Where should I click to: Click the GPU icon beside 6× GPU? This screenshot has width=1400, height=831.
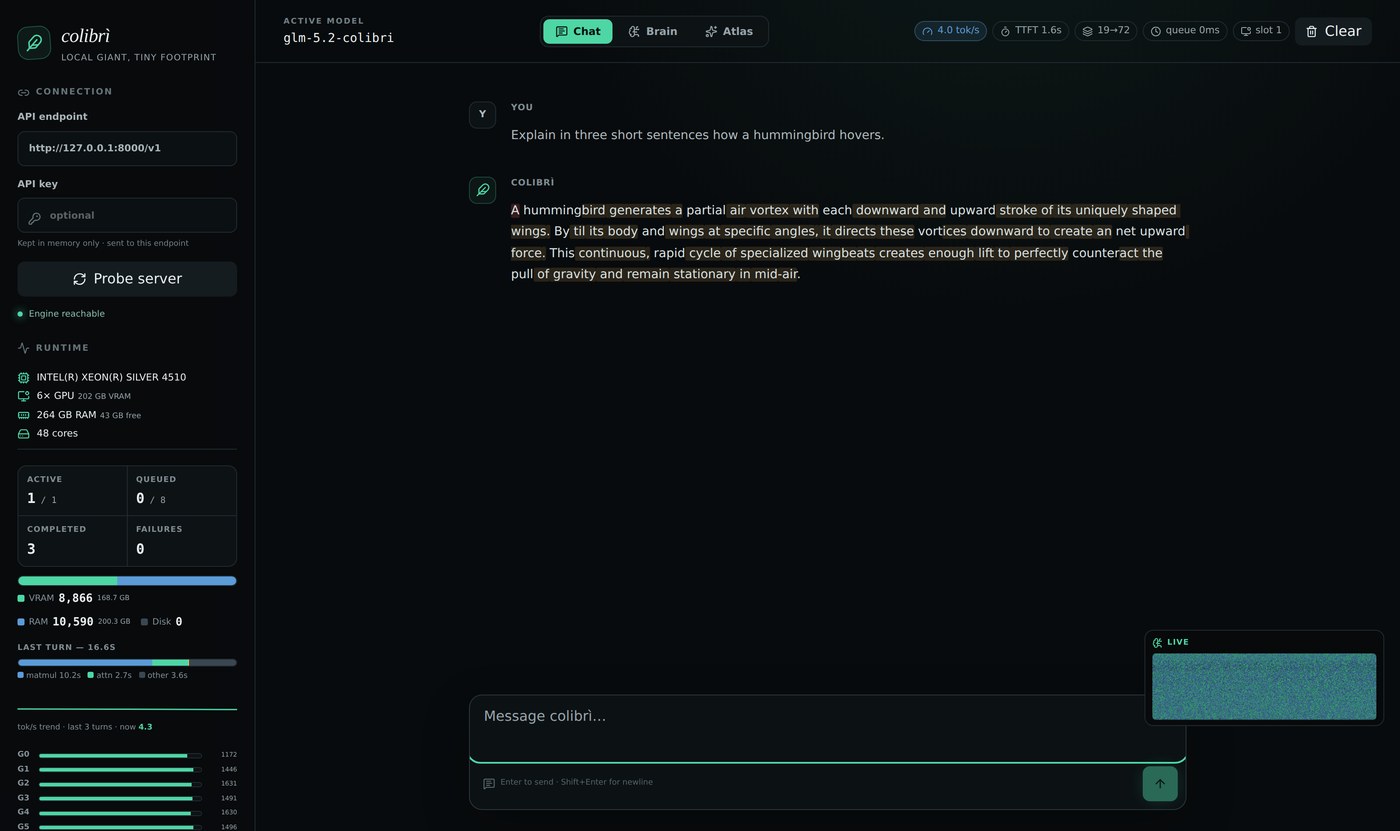point(24,396)
